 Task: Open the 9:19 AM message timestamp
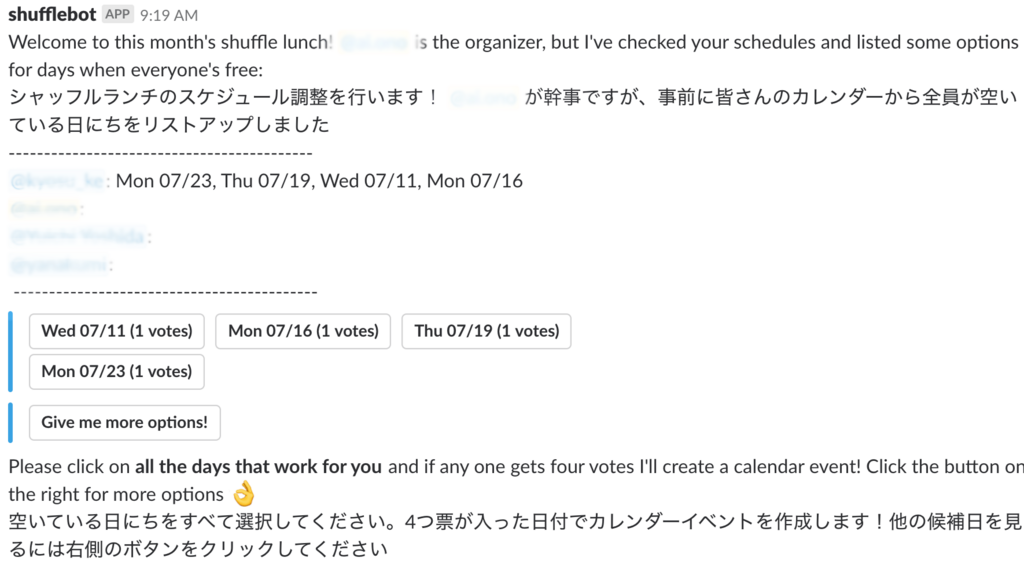[x=168, y=15]
